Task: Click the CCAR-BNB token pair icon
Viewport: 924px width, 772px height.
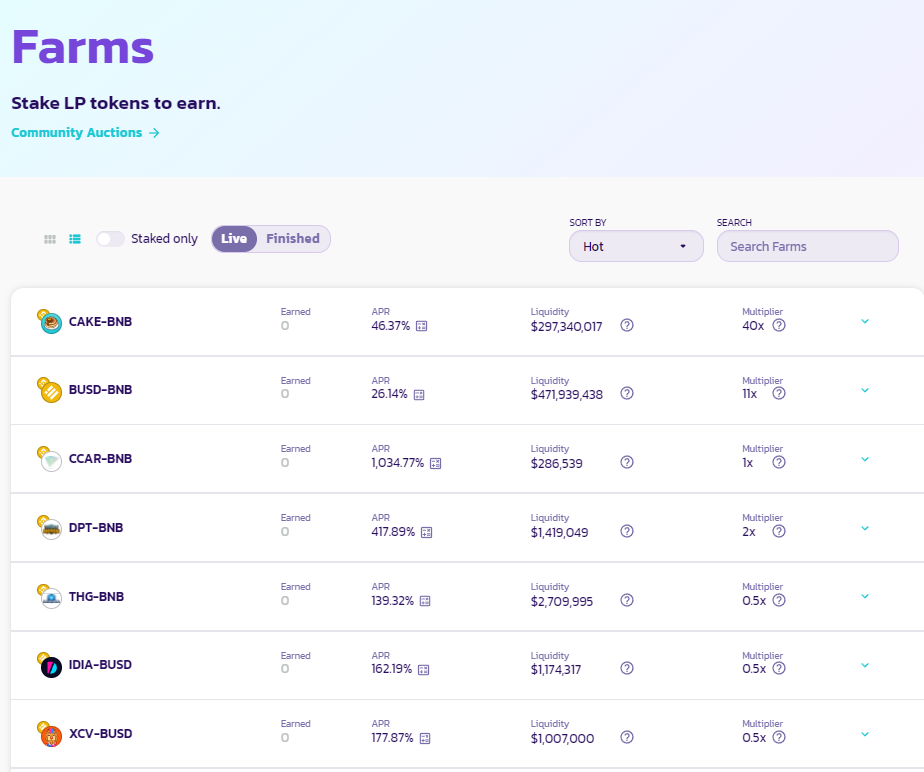Action: coord(50,459)
